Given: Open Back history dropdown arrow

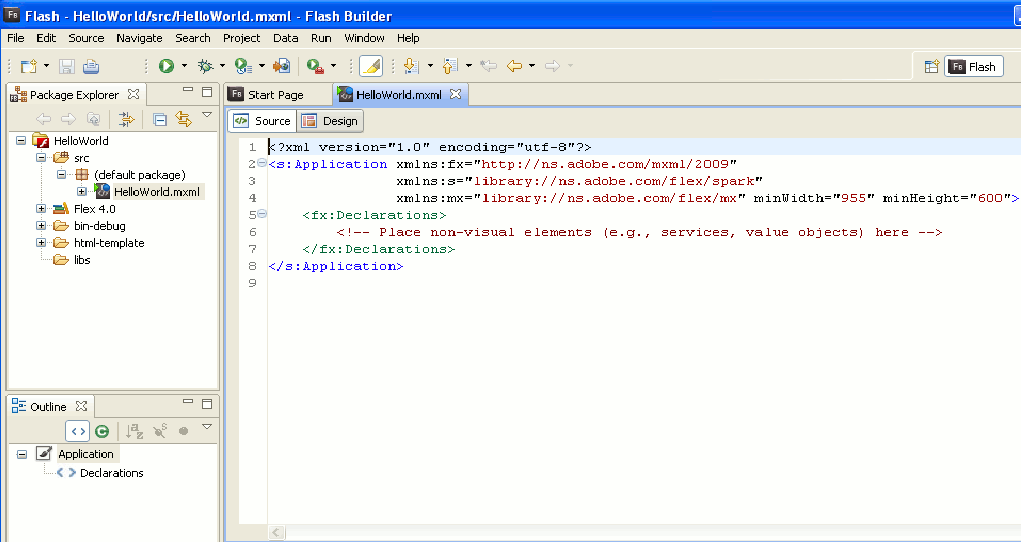Looking at the screenshot, I should (532, 66).
